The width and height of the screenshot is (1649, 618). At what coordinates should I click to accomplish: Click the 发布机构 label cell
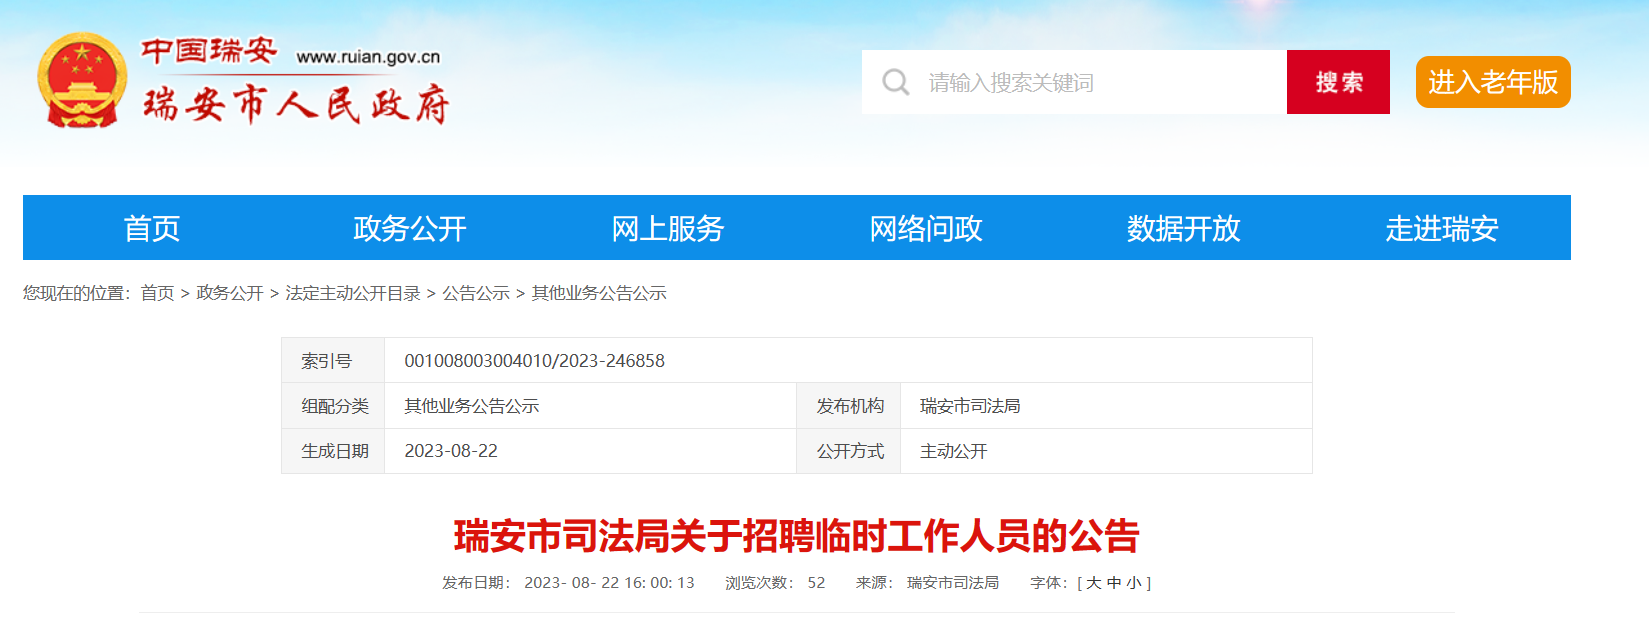pos(849,406)
